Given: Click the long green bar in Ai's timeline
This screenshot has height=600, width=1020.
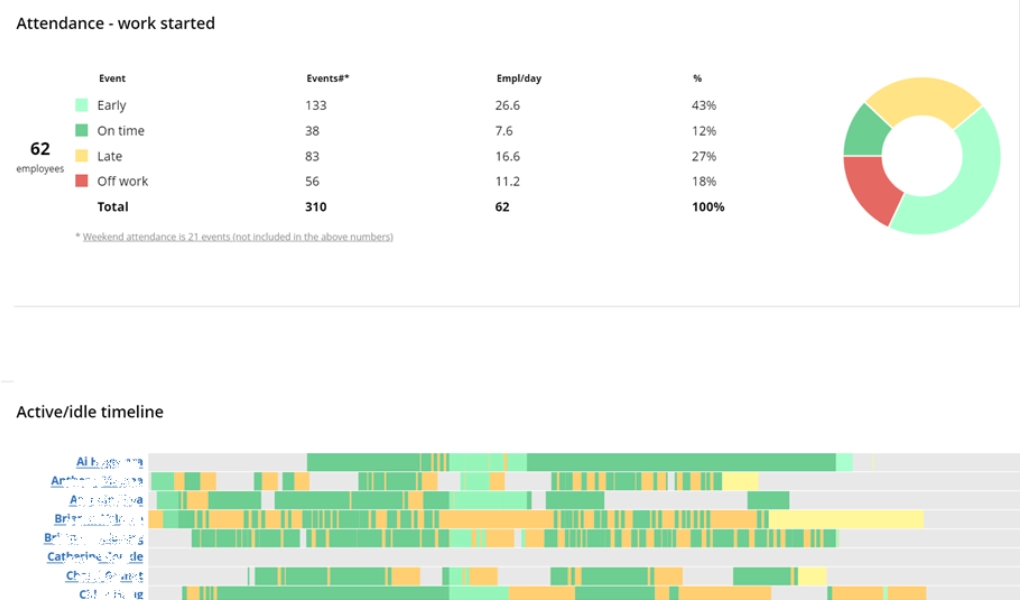Looking at the screenshot, I should [x=680, y=462].
